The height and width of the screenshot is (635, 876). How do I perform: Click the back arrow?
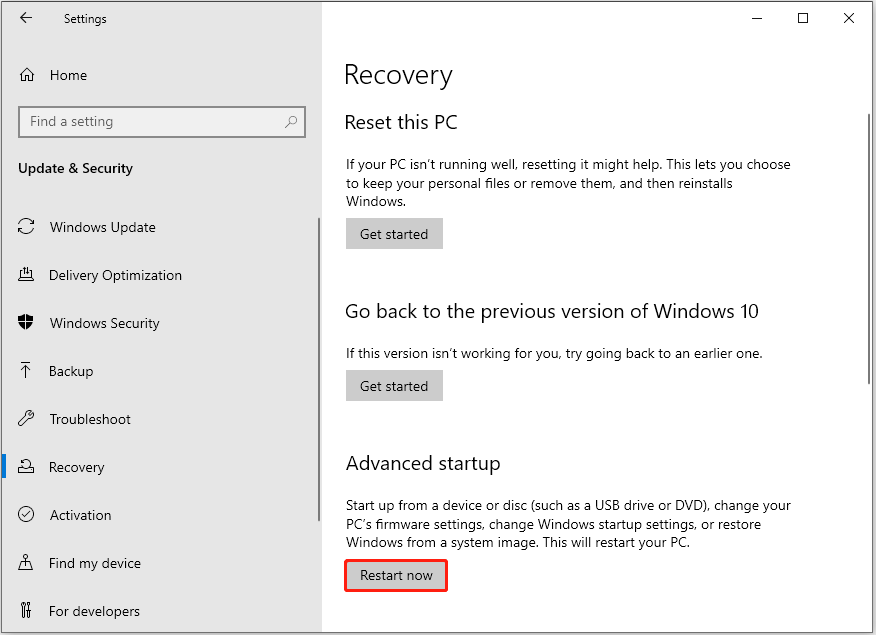coord(25,18)
